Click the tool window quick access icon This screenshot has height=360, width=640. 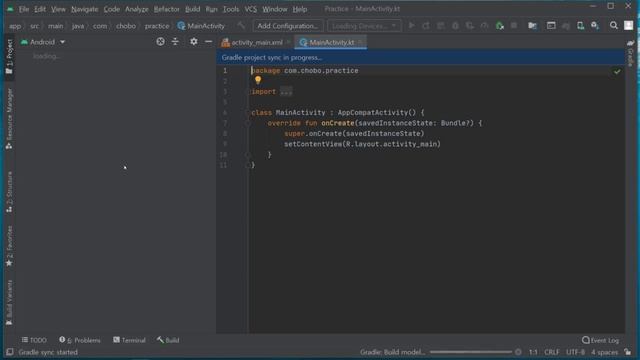point(9,352)
